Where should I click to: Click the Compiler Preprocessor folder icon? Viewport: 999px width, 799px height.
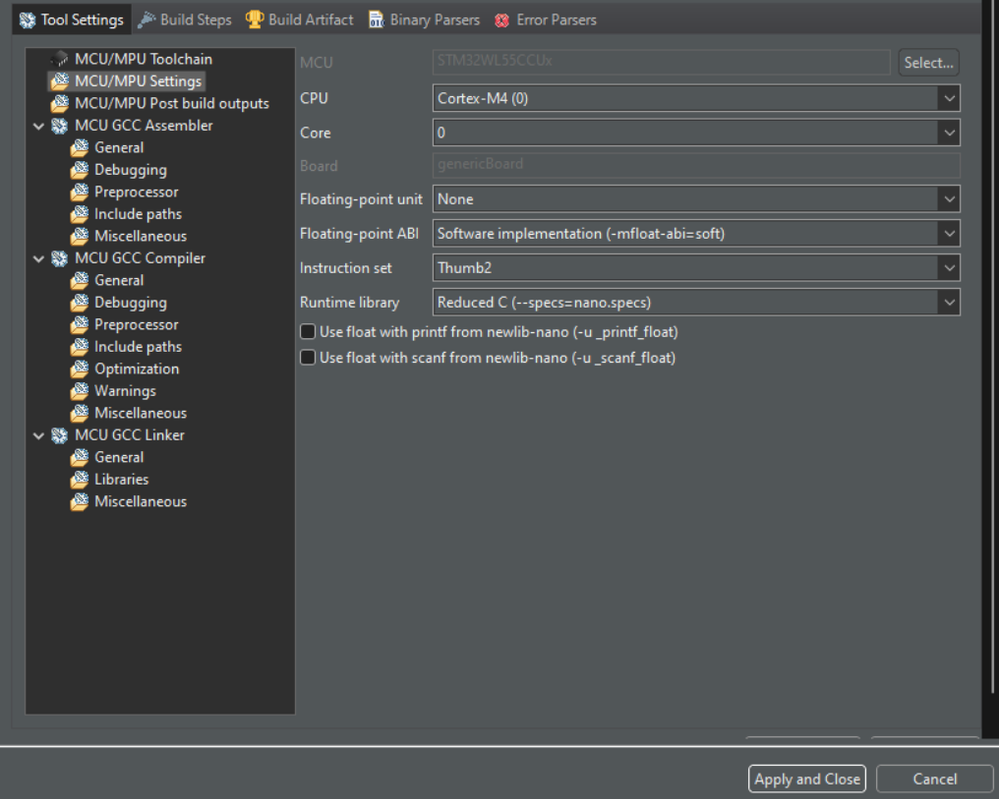point(80,324)
